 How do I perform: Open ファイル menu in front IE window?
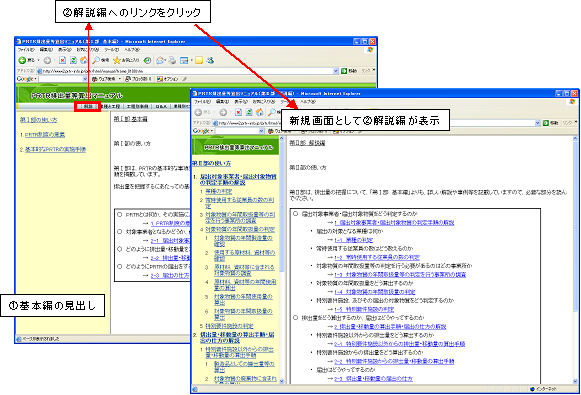[202, 101]
